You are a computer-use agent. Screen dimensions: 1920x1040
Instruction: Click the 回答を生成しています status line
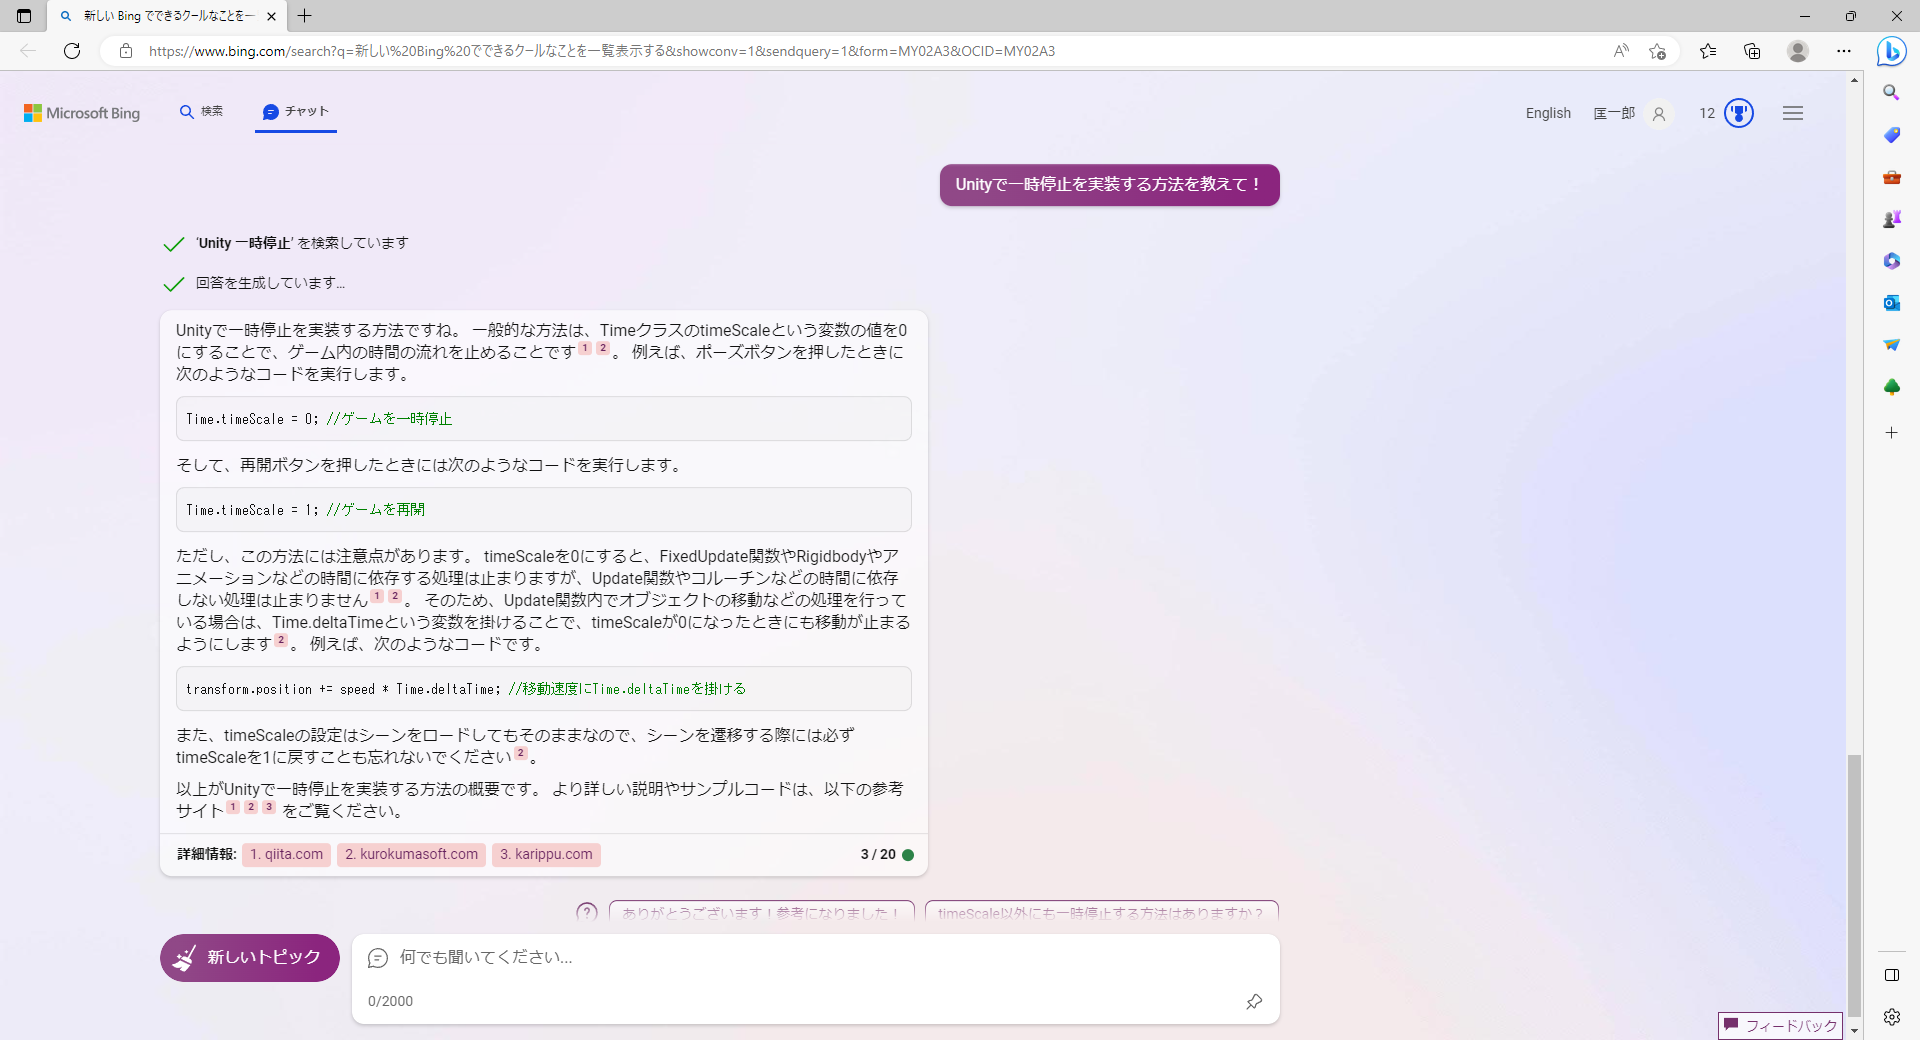coord(270,283)
